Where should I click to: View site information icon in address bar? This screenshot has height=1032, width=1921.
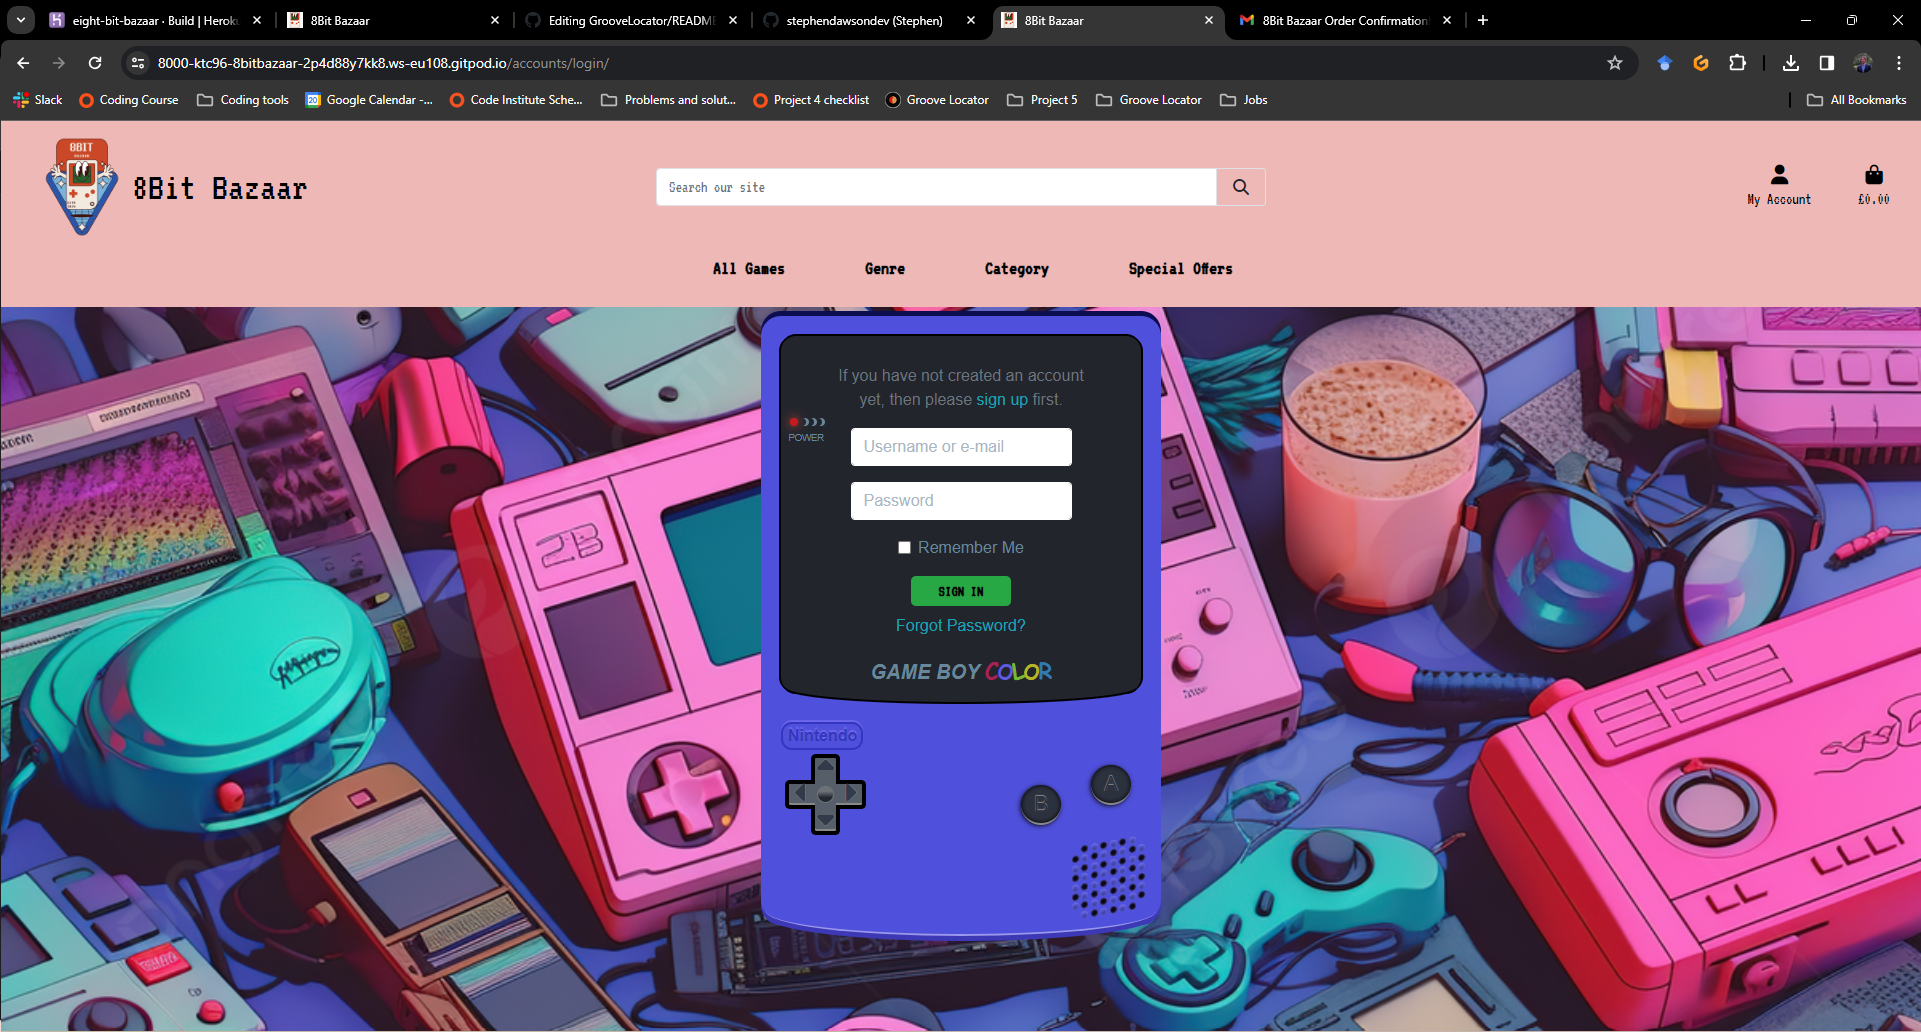(138, 63)
